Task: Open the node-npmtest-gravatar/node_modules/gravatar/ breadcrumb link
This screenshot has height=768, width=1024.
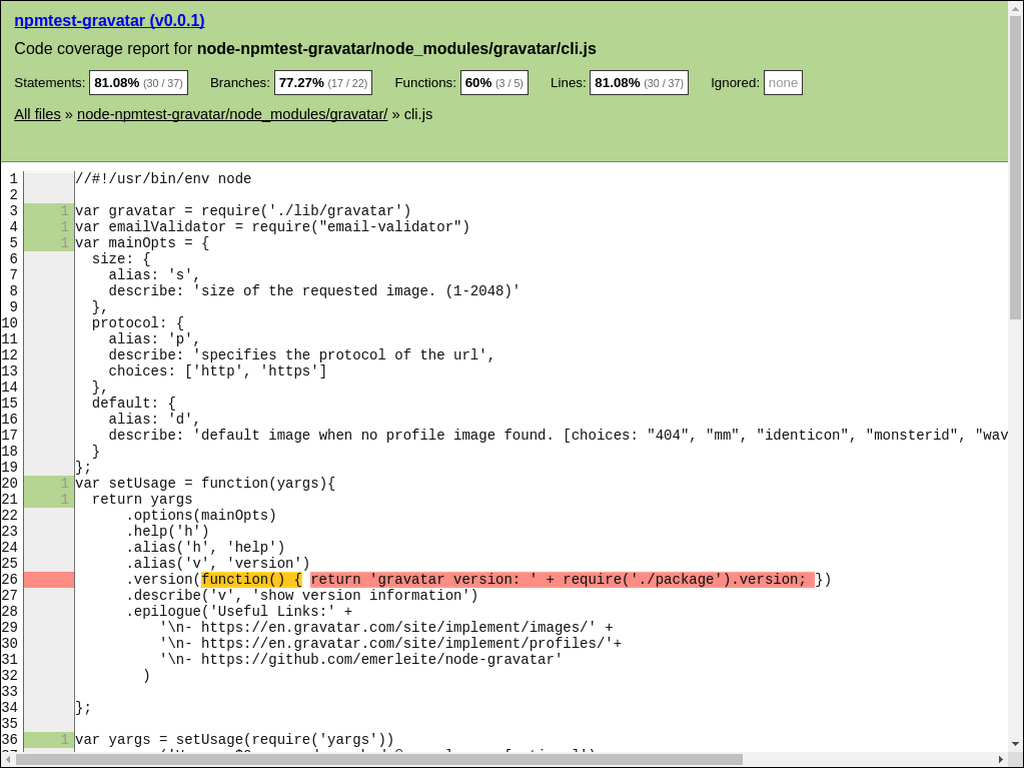Action: pyautogui.click(x=232, y=114)
